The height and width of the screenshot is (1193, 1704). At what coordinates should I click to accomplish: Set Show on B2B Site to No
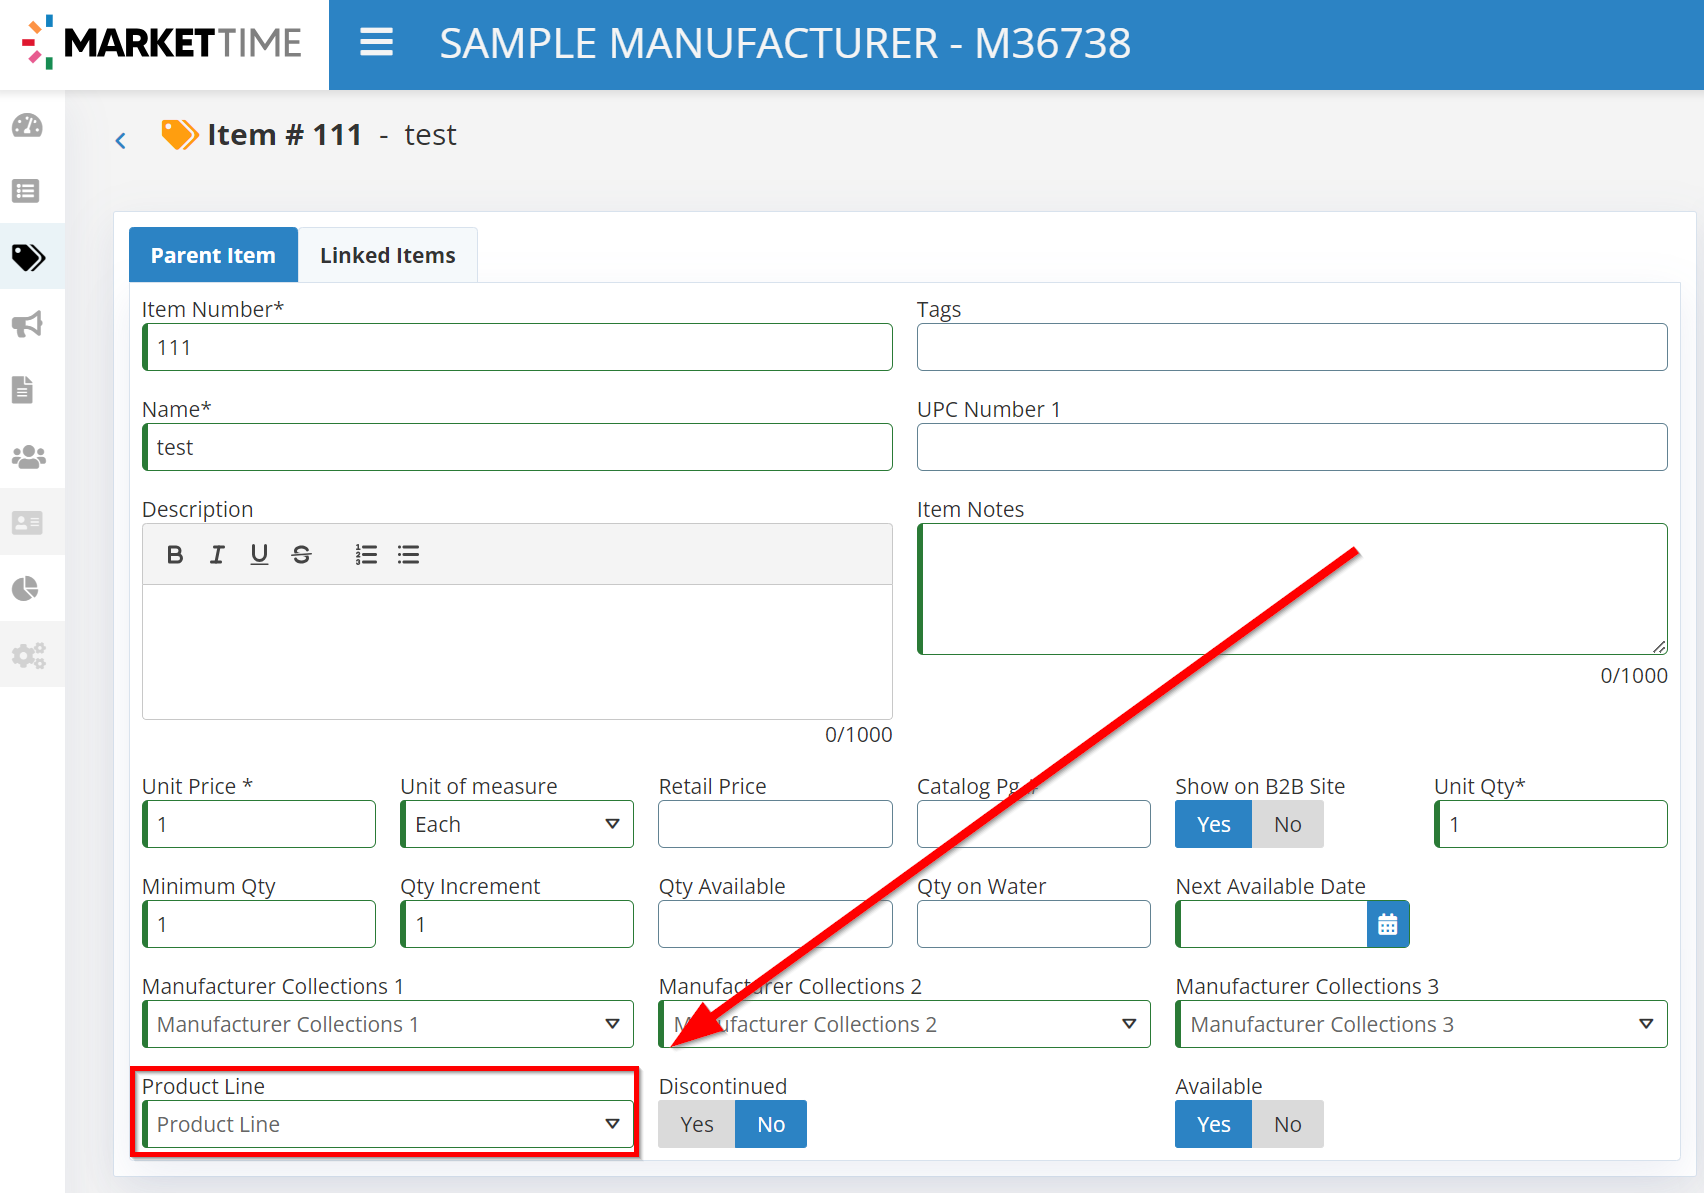[1287, 825]
